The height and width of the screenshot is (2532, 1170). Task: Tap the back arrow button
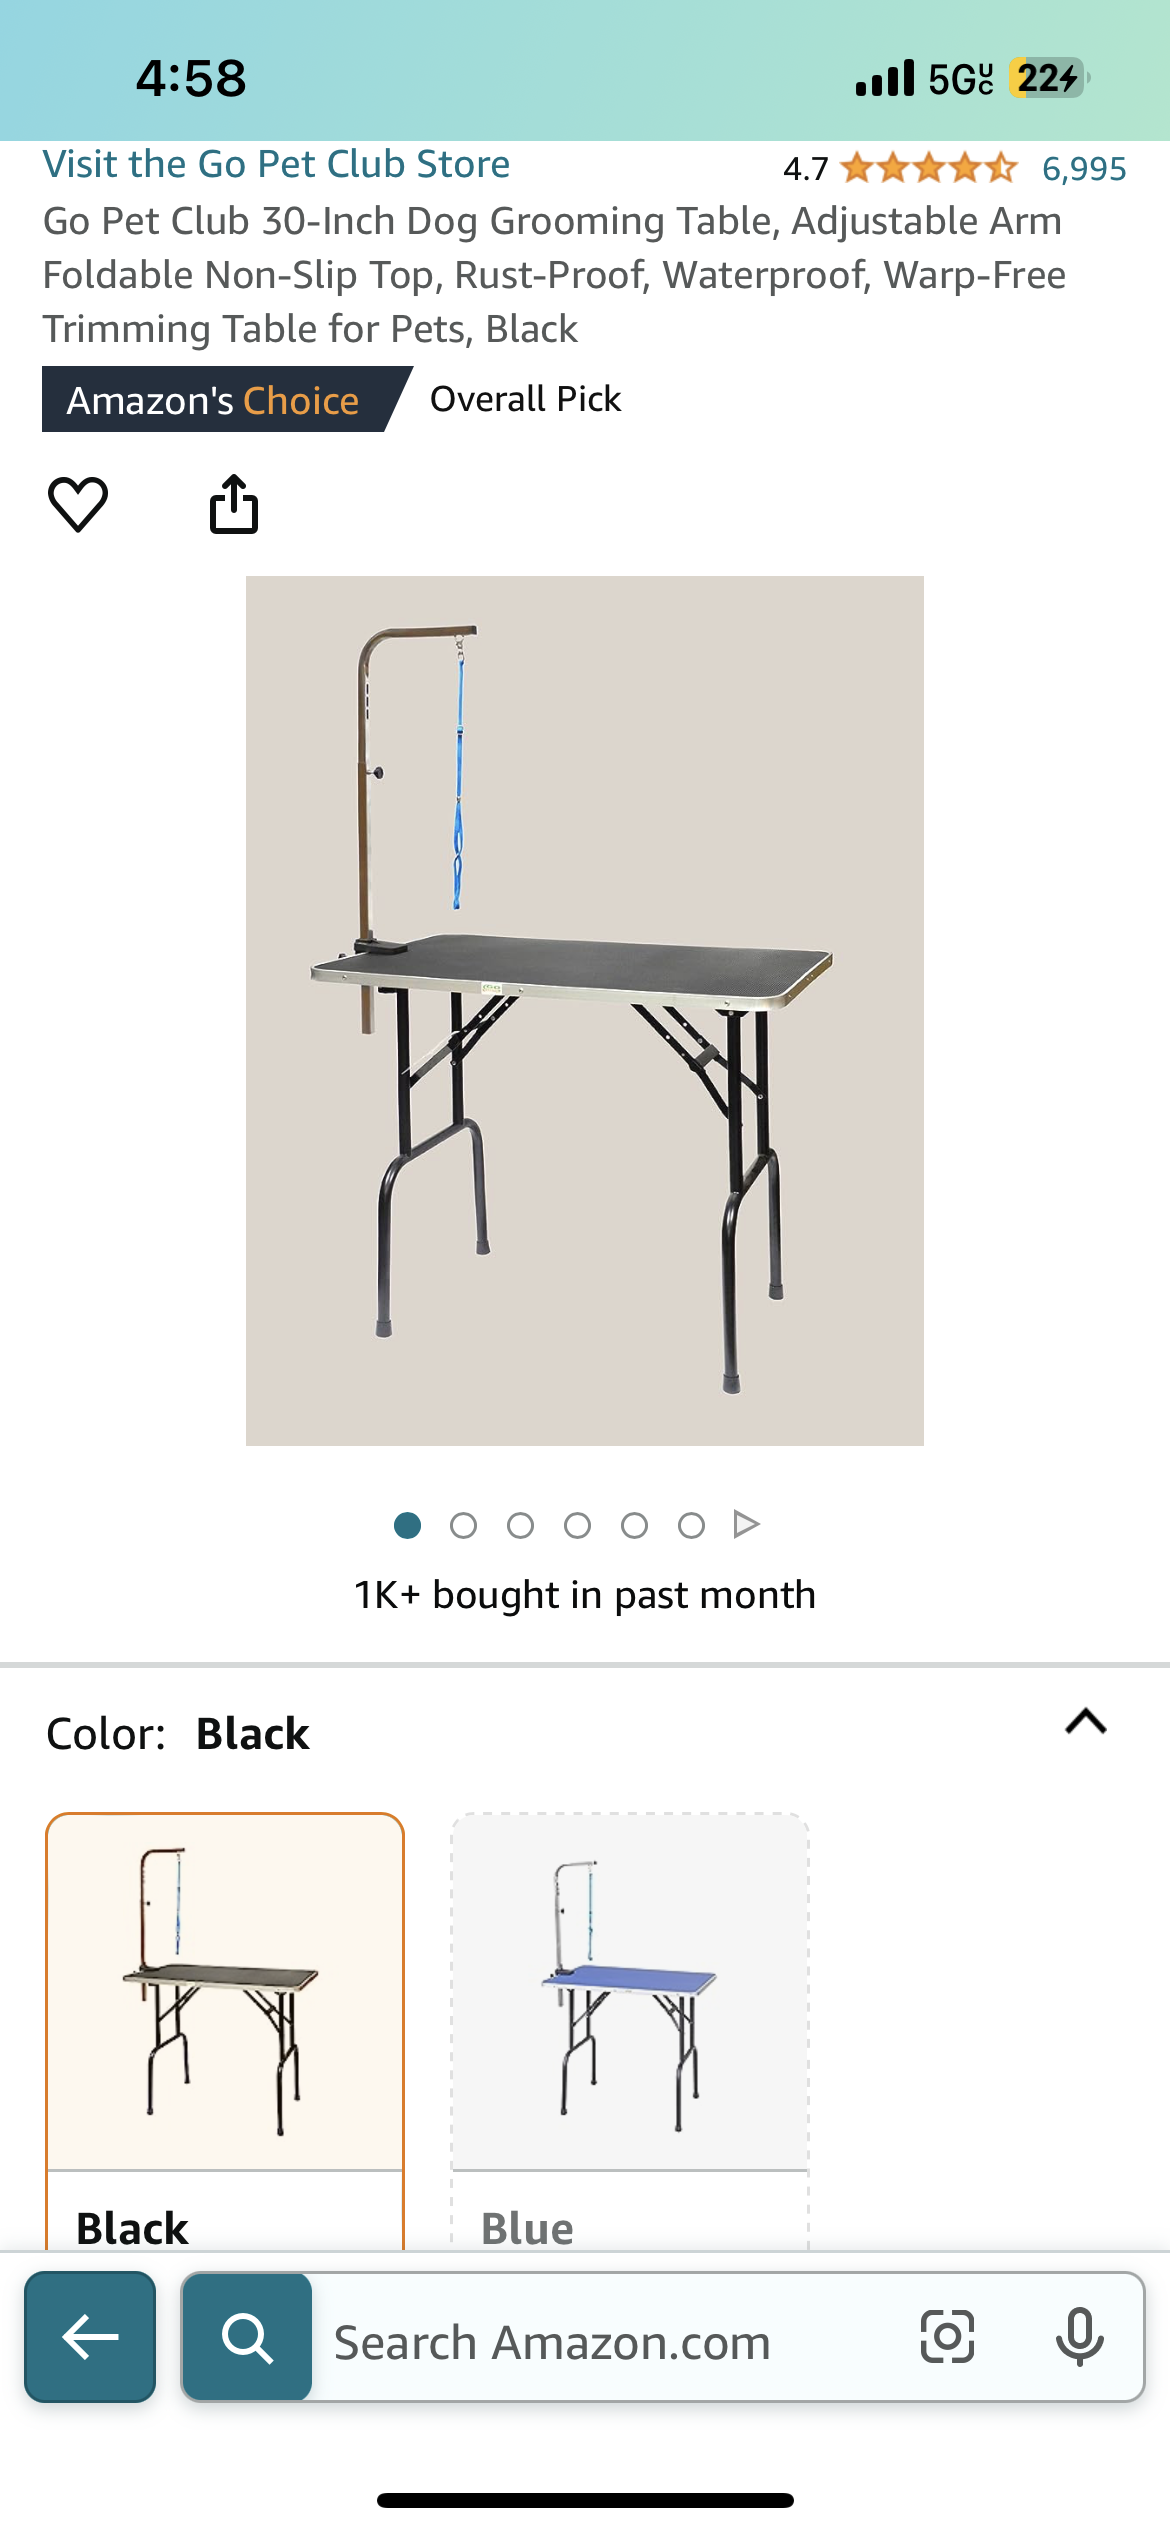(90, 2337)
